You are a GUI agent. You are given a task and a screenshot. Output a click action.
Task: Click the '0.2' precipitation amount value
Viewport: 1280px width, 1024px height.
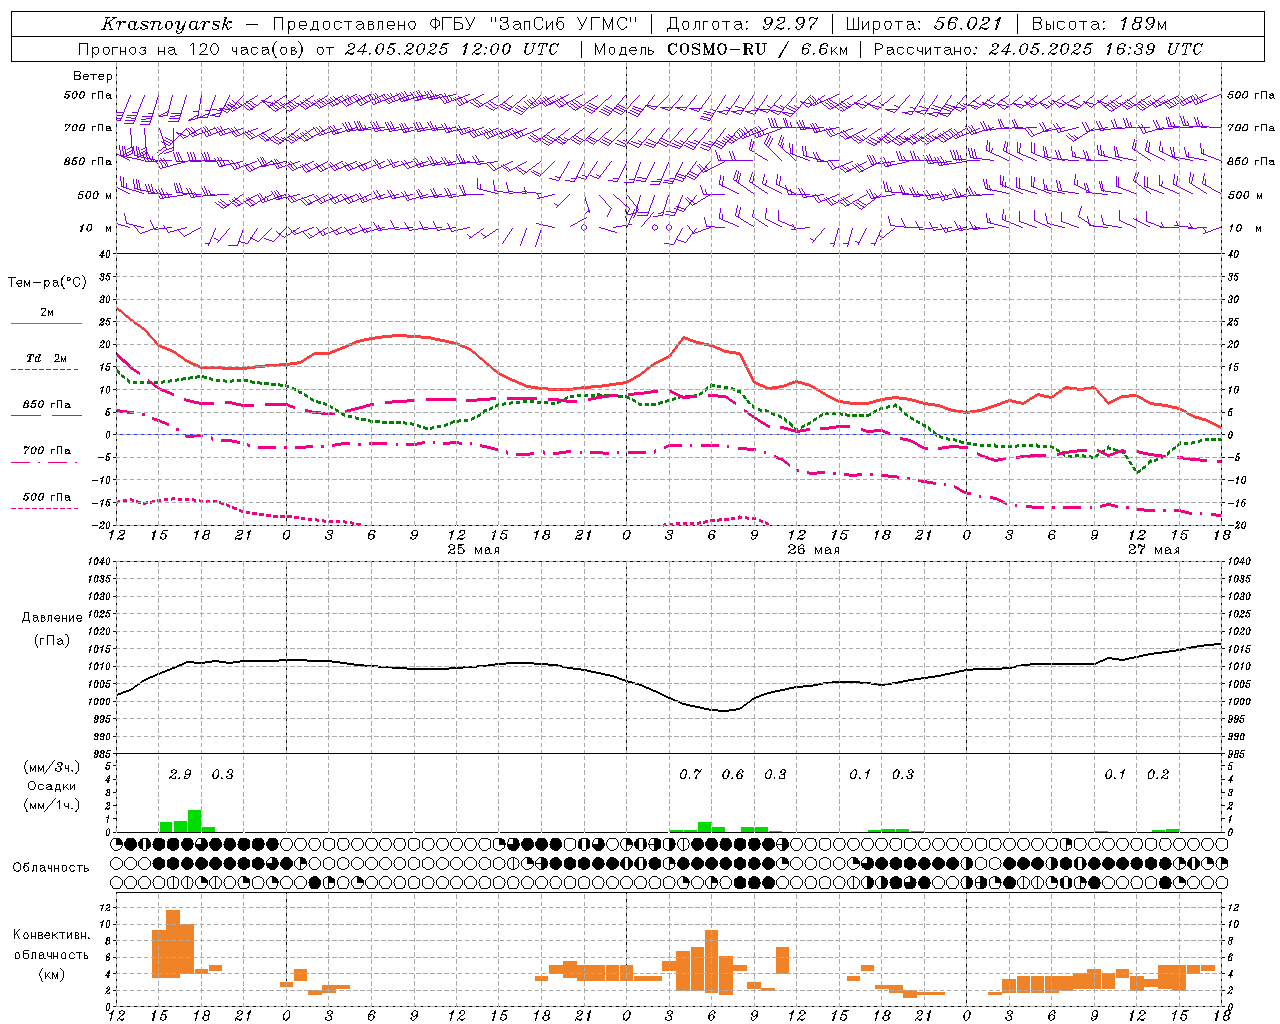[1158, 775]
